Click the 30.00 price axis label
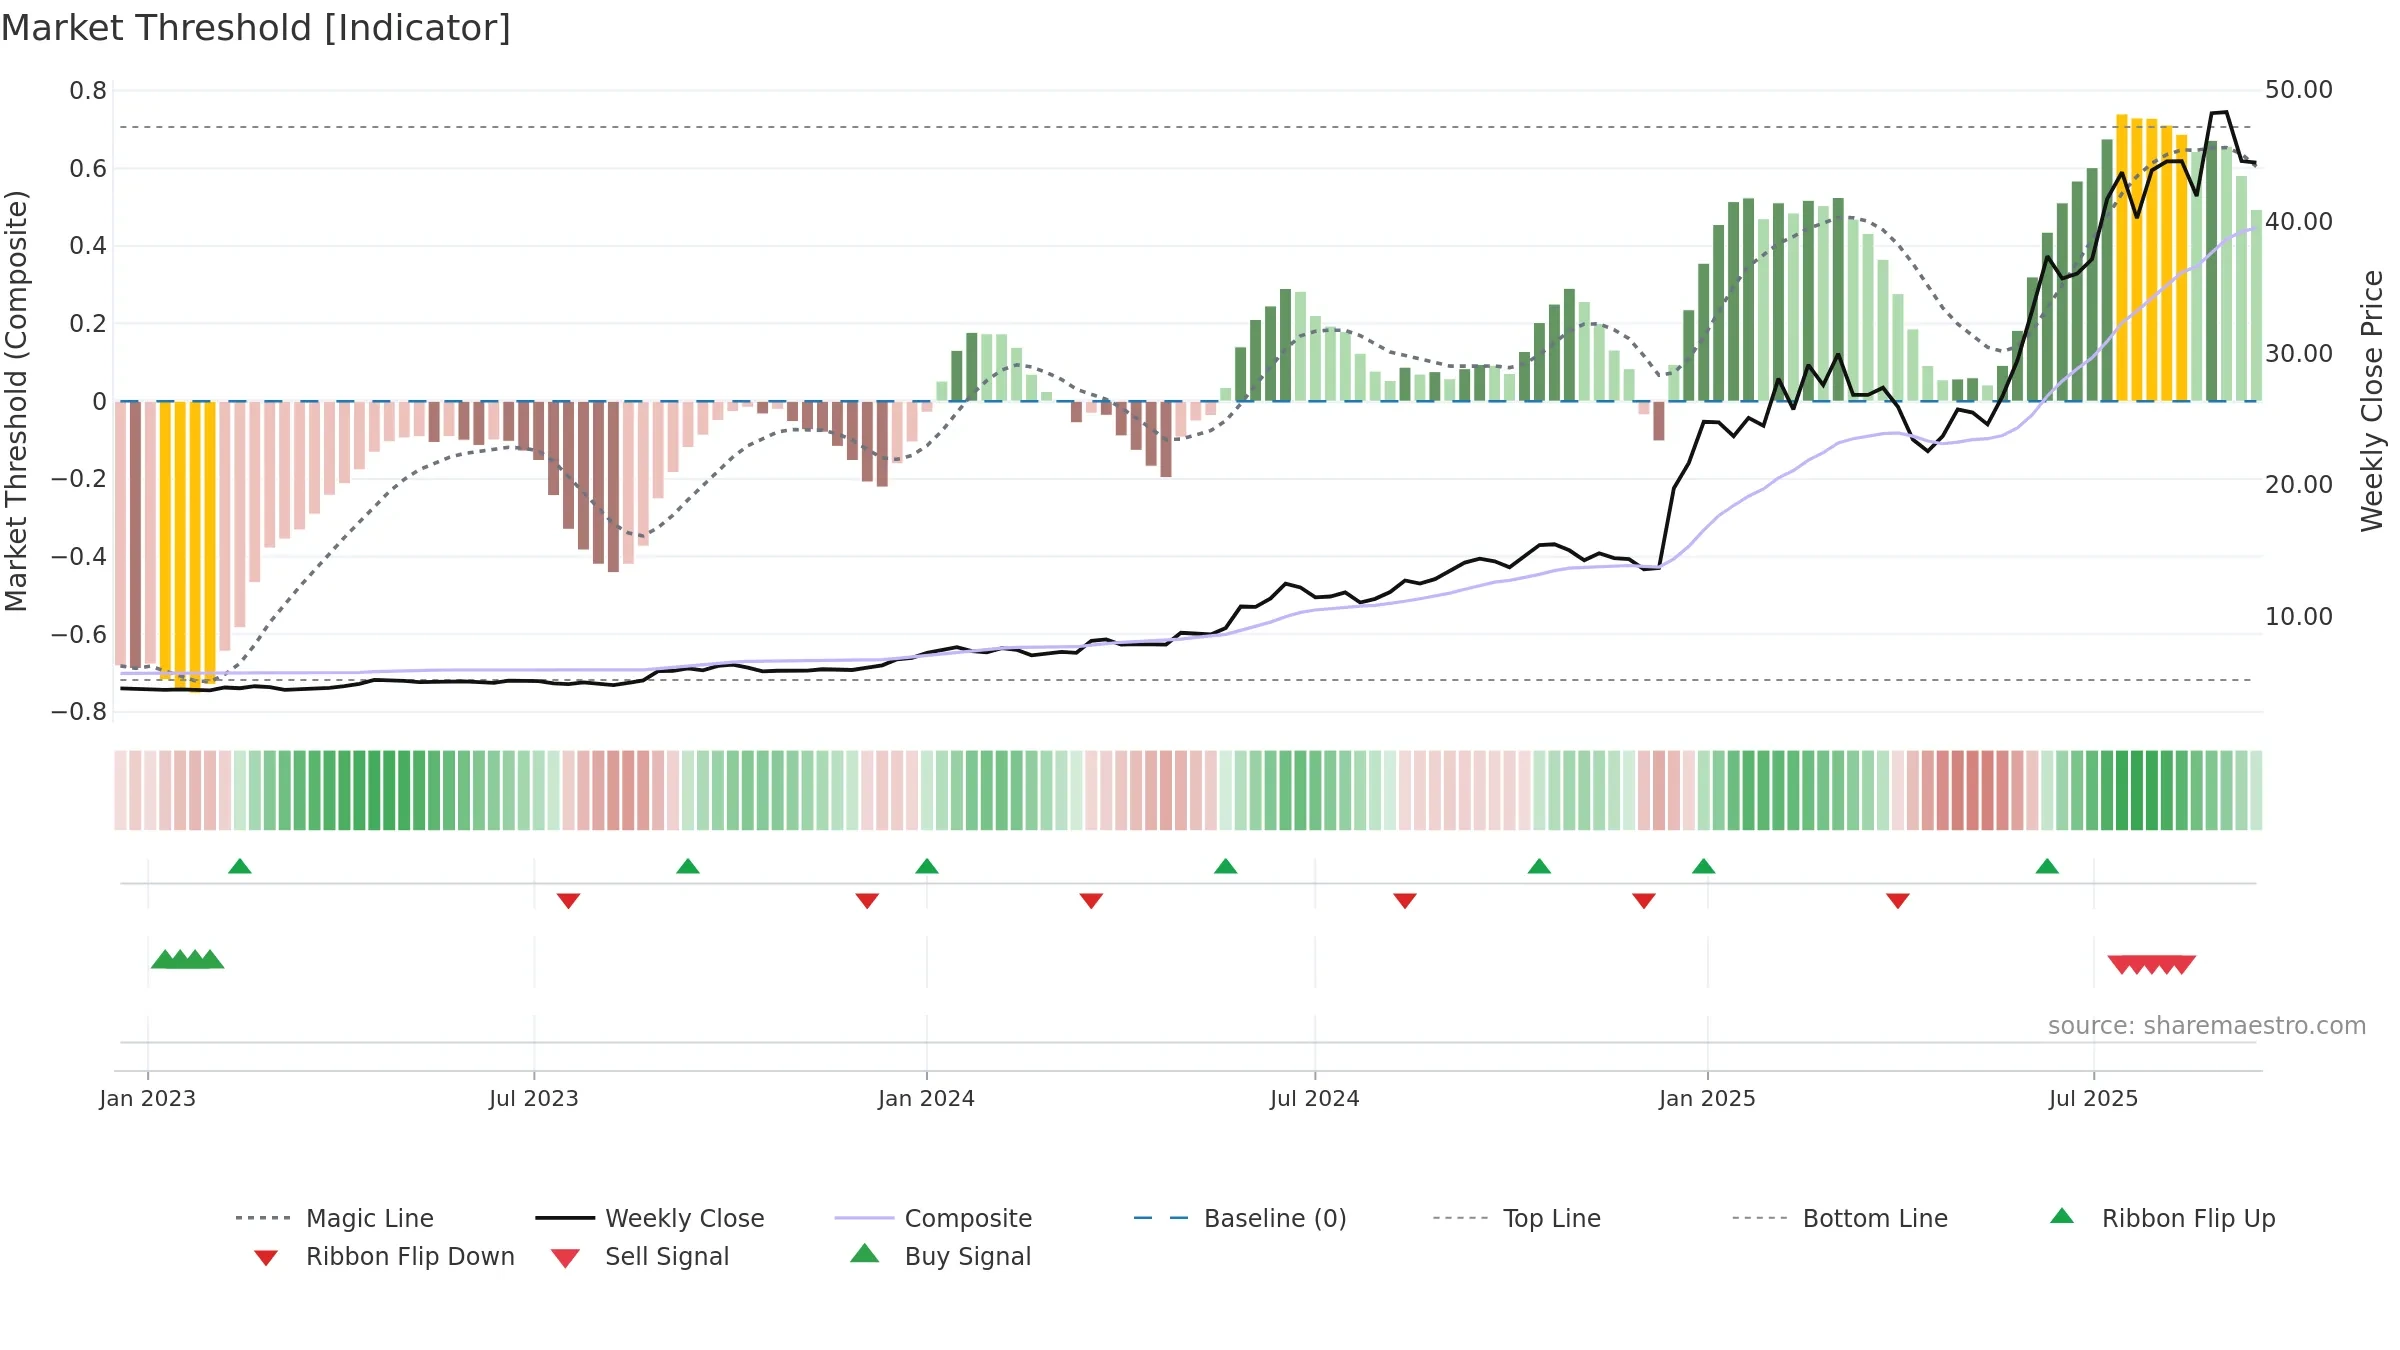2400x1350 pixels. point(2299,353)
